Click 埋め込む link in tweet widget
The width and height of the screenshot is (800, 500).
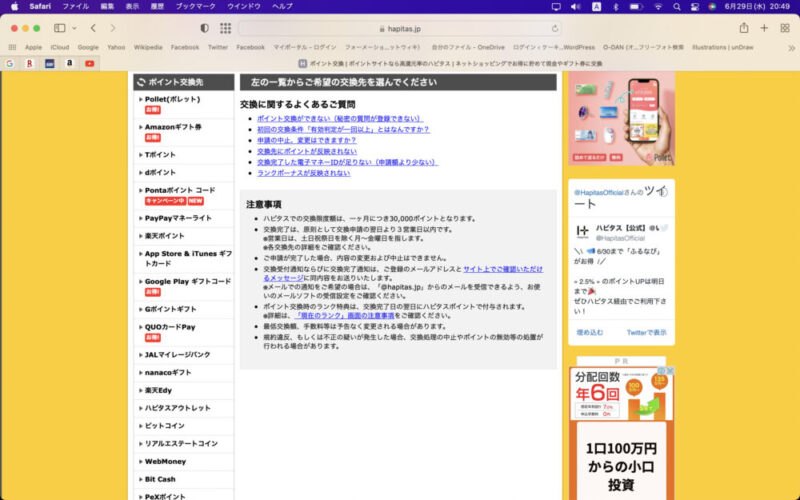[590, 333]
